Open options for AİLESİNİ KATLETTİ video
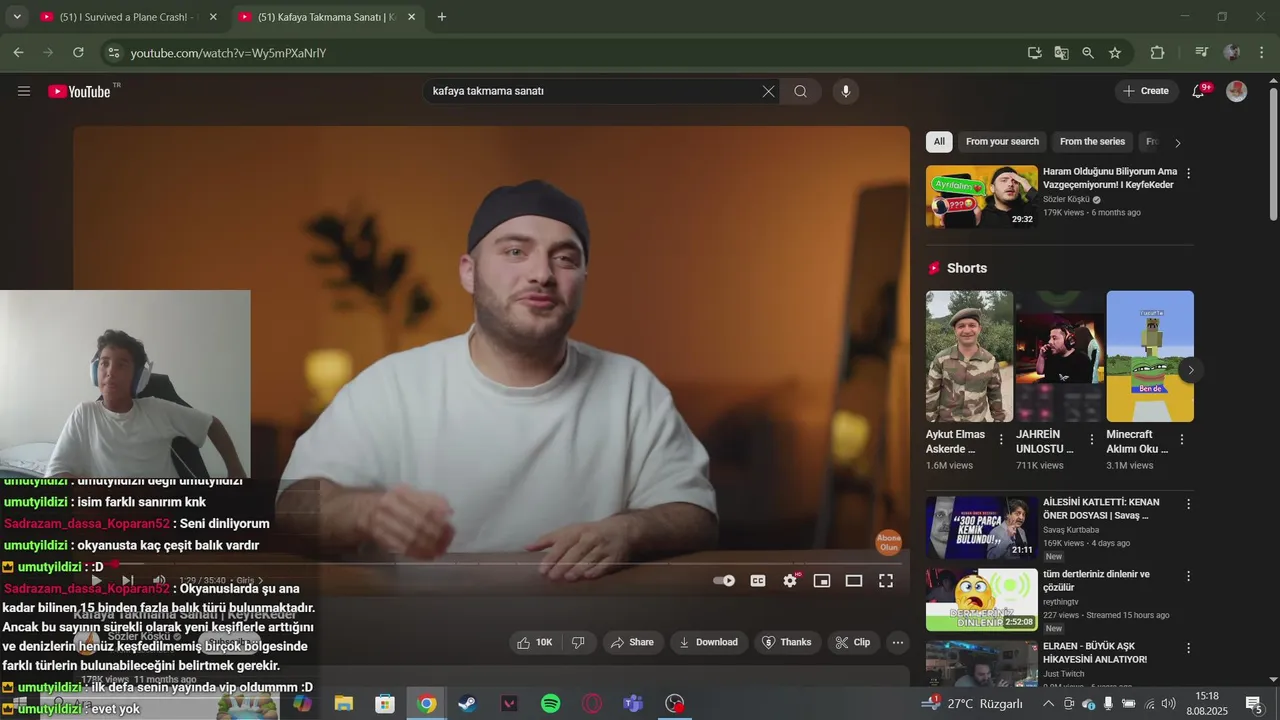This screenshot has width=1280, height=720. [x=1188, y=504]
